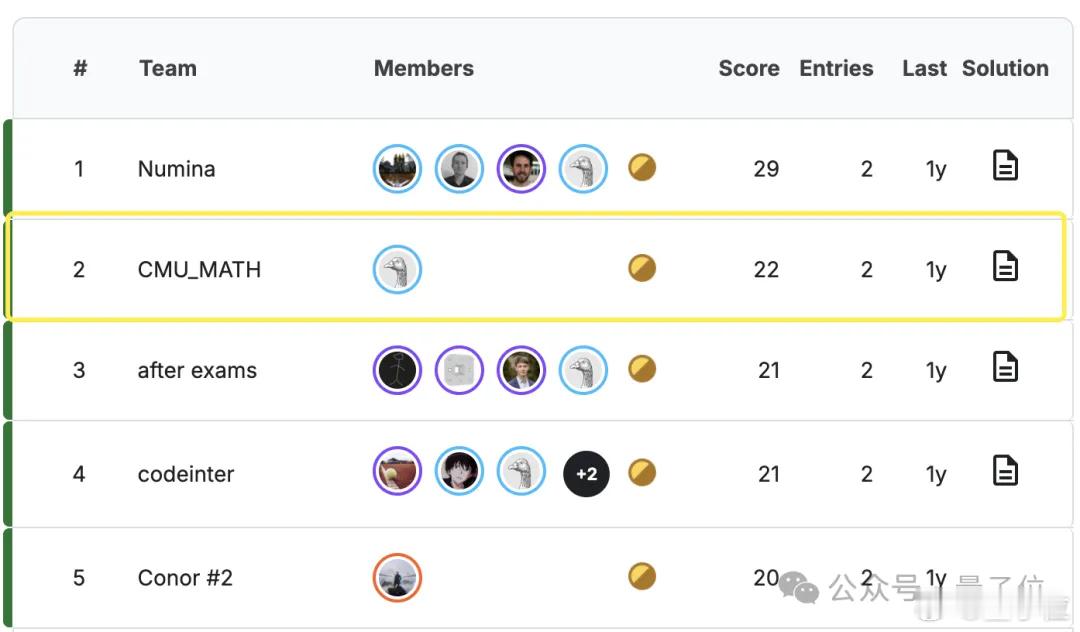Expand the +2 hidden members badge
Viewport: 1080px width, 632px height.
586,474
